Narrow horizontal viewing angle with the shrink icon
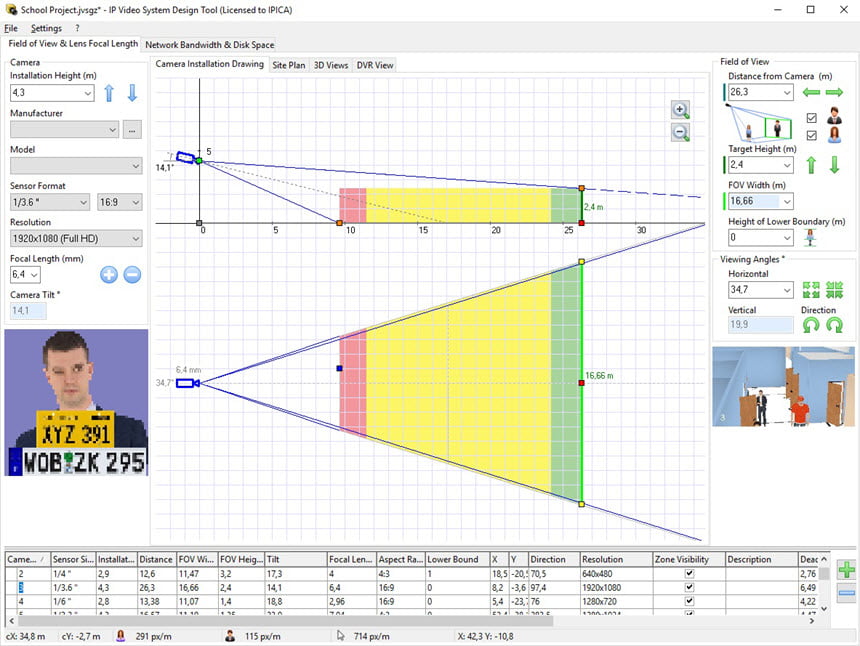 point(834,290)
